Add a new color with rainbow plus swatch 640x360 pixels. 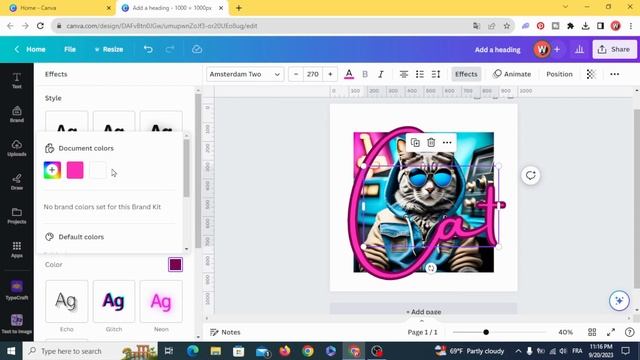tap(52, 170)
